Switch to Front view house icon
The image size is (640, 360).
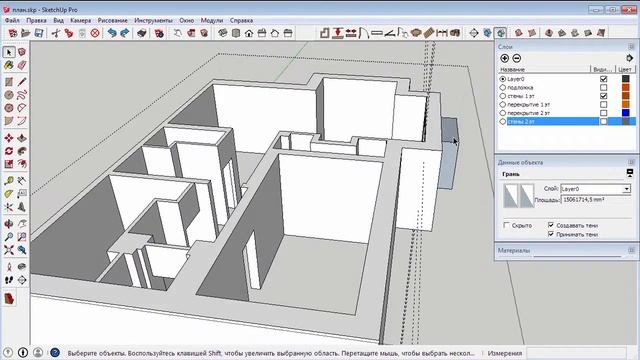point(249,33)
